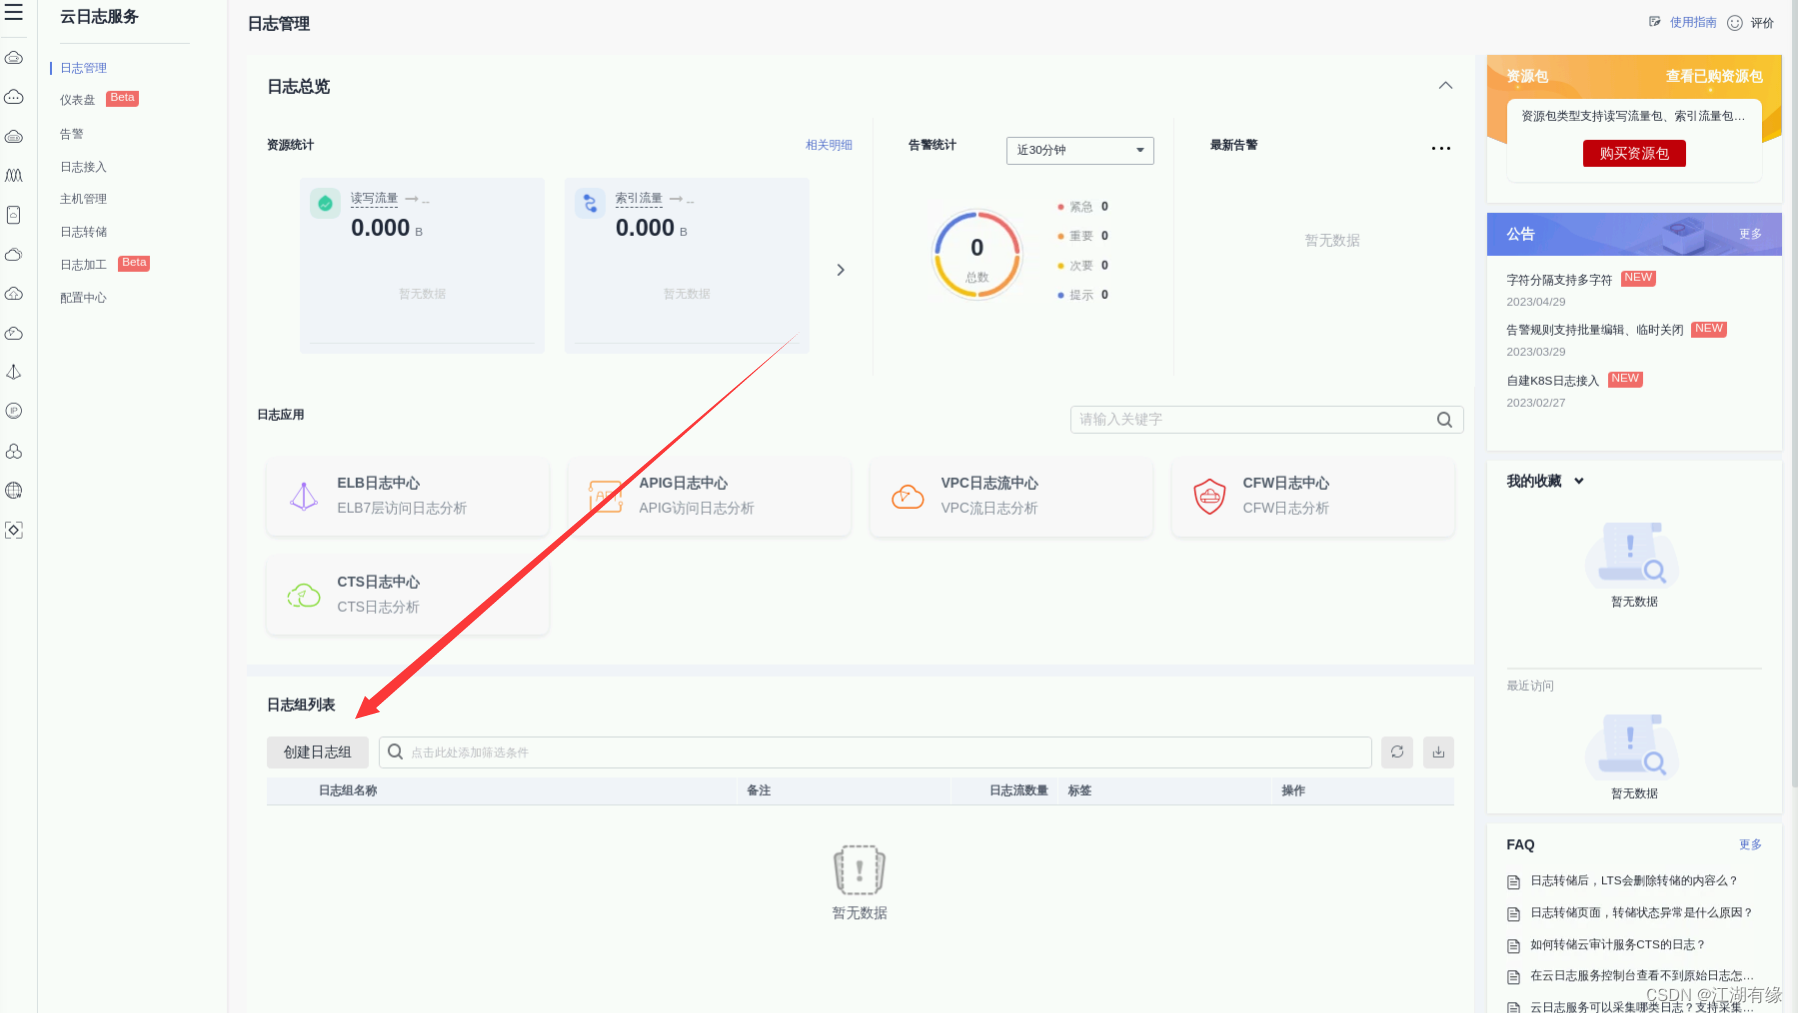Click the 日志流数量 column header
Screen dimensions: 1798x1013
(x=1019, y=791)
